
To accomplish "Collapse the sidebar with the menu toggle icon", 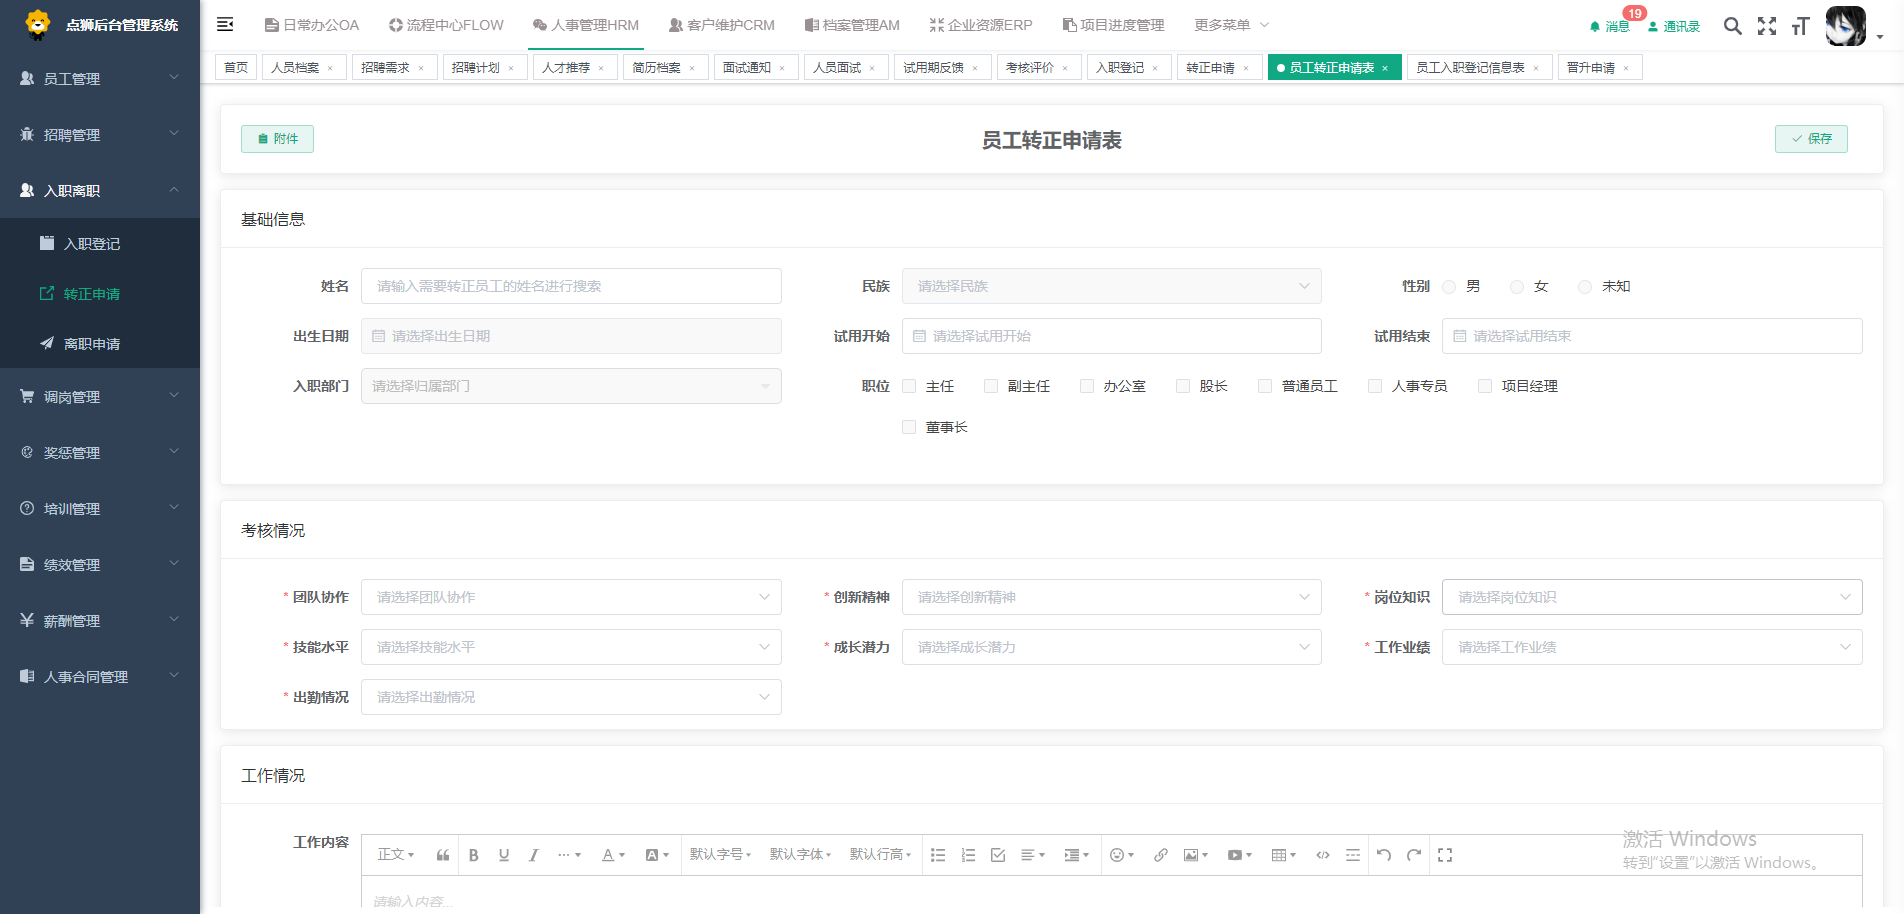I will click(x=225, y=24).
